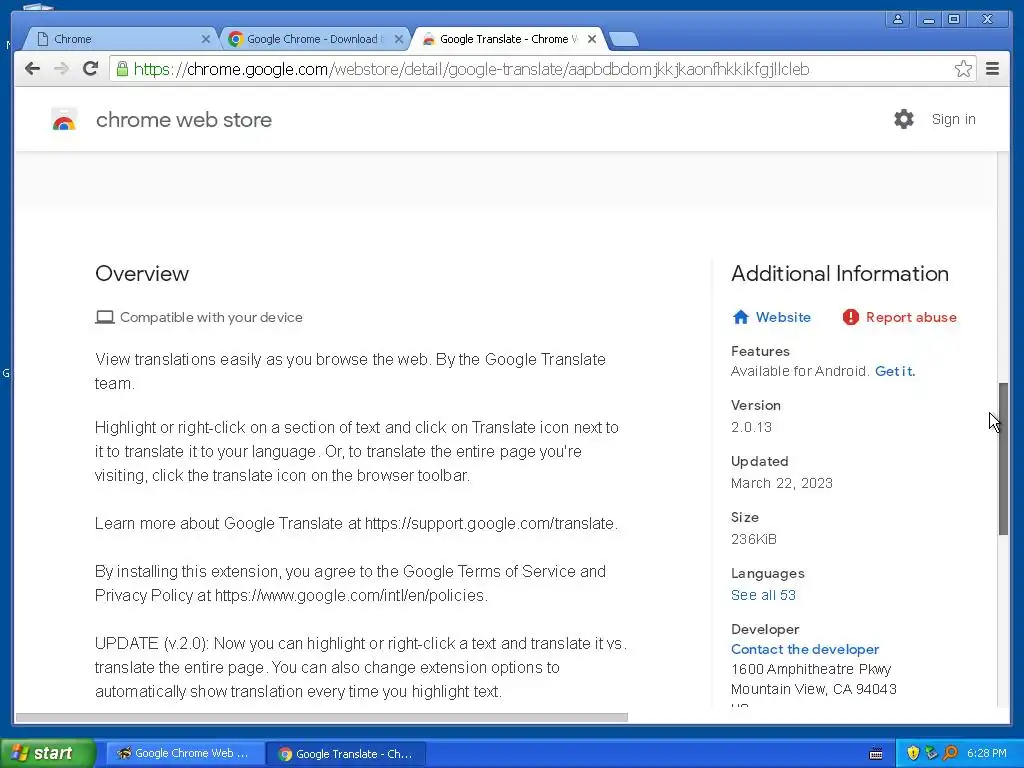
Task: Click the Additional Information heading
Action: (x=840, y=274)
